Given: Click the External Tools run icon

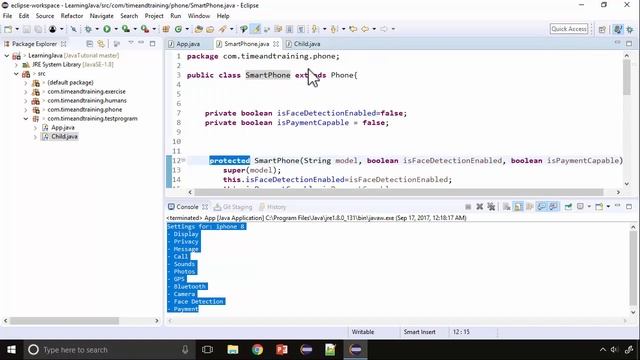Looking at the screenshot, I should point(145,29).
